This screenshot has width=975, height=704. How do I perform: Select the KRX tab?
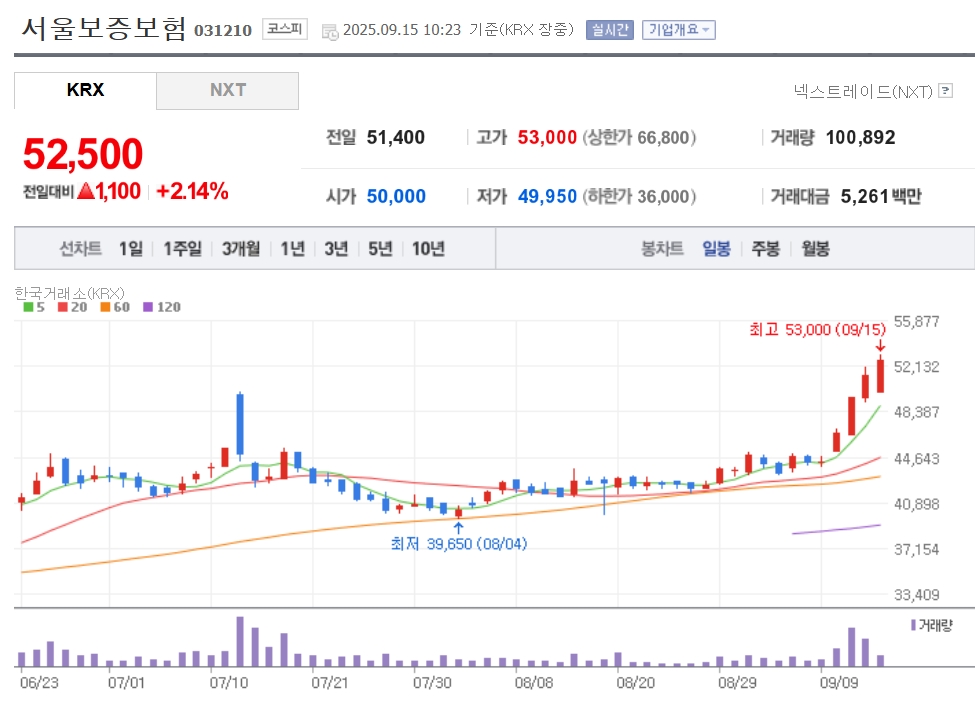tap(85, 90)
